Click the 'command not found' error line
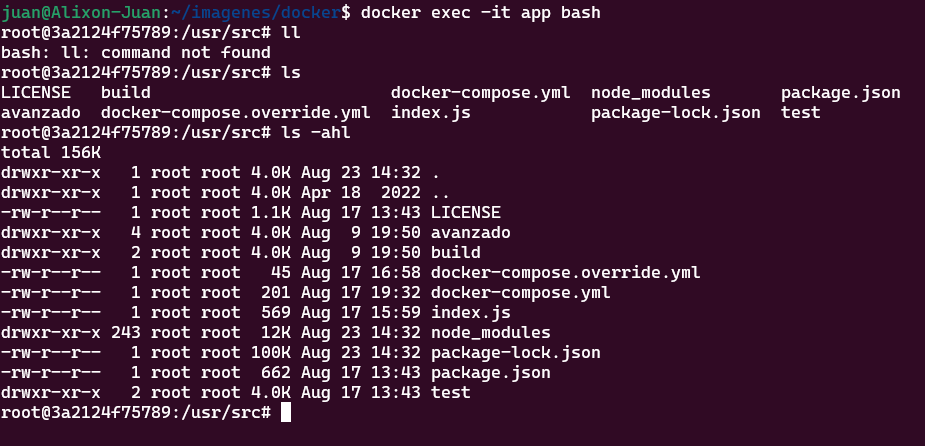925x446 pixels. [x=136, y=53]
